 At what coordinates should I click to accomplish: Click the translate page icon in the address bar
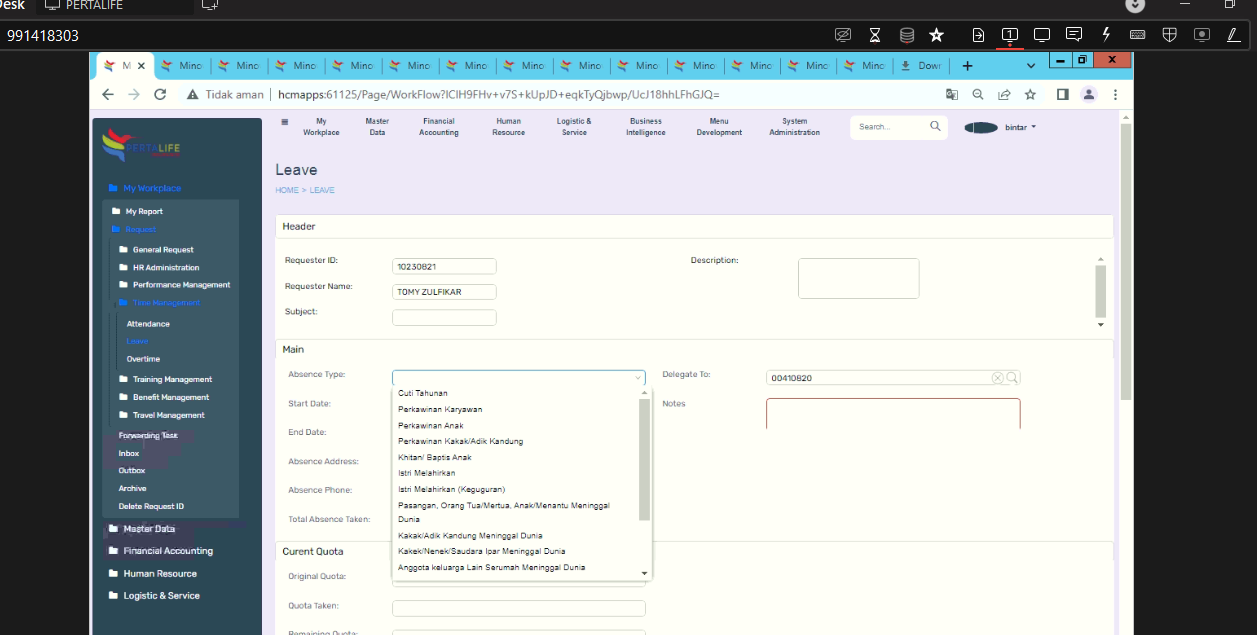pos(952,94)
